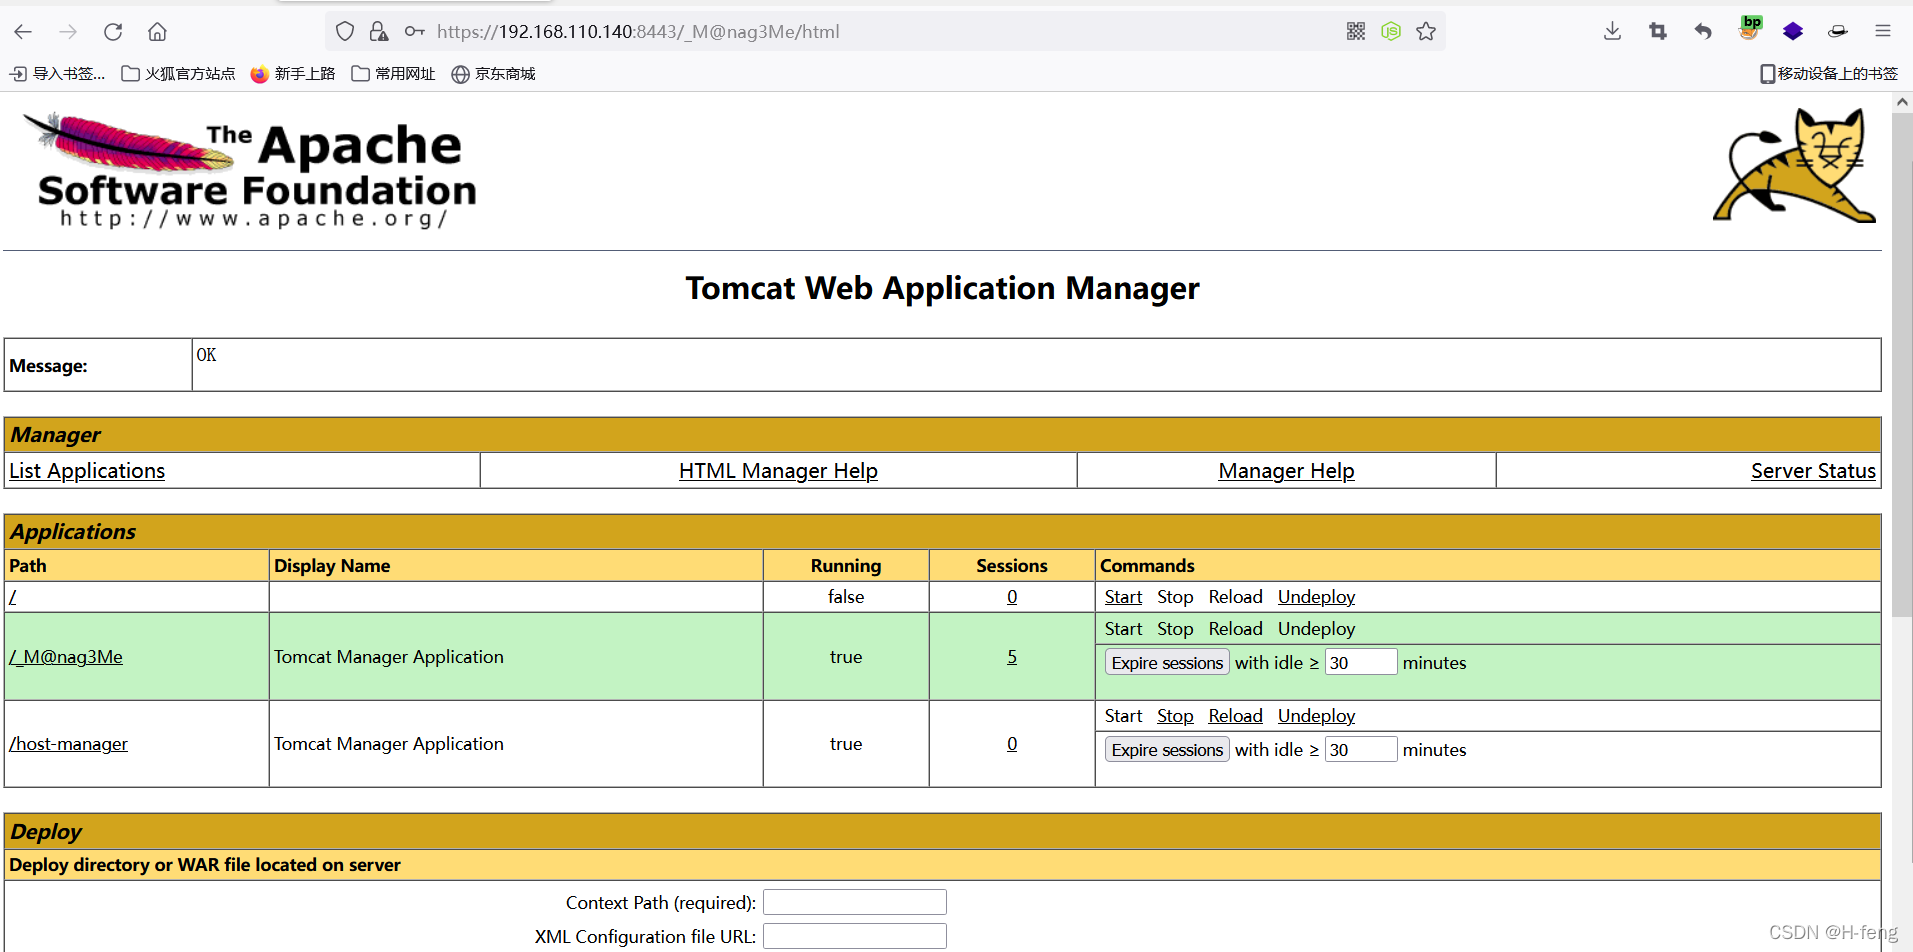
Task: Open 移动设备上的书签 folder
Action: tap(1829, 74)
